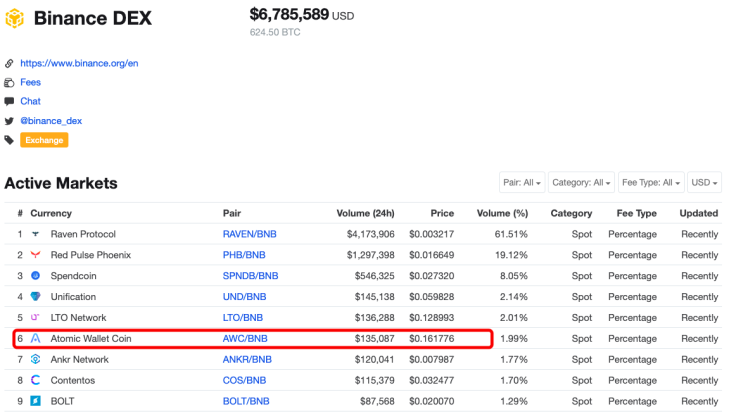Click the Contentos currency name
The width and height of the screenshot is (736, 414).
click(x=73, y=380)
